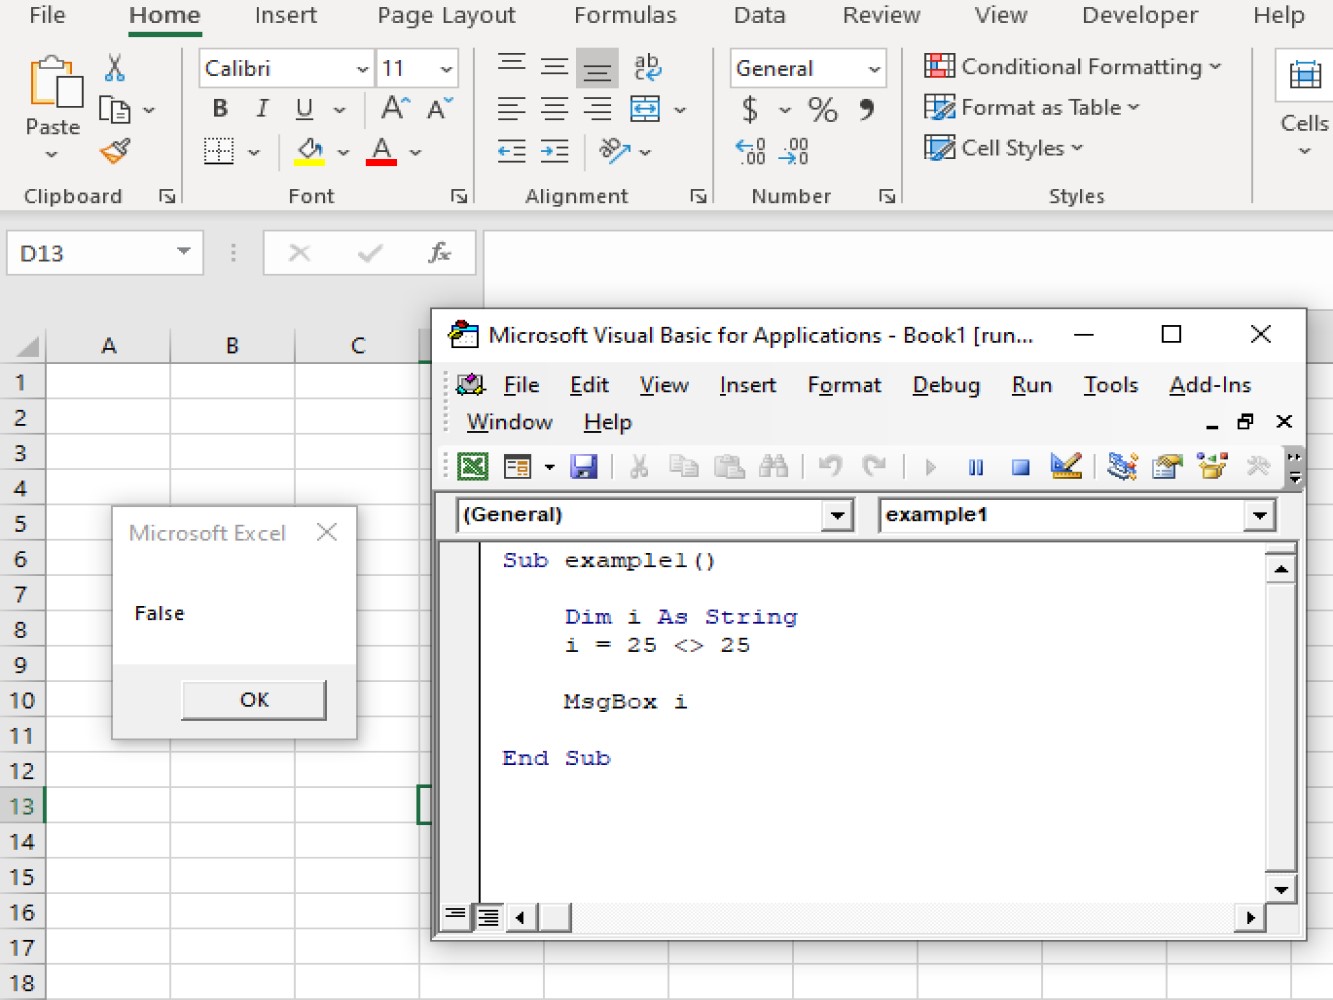The image size is (1333, 1000).
Task: Click the Break (pause) icon
Action: pos(975,466)
